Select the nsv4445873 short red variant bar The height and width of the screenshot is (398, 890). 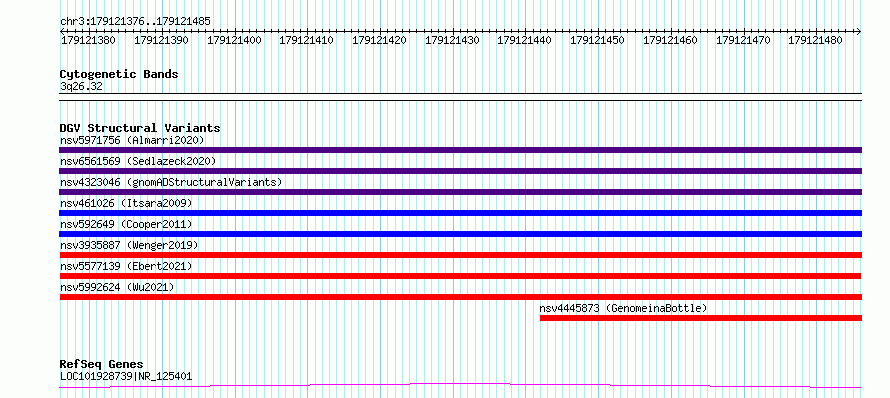[x=701, y=318]
